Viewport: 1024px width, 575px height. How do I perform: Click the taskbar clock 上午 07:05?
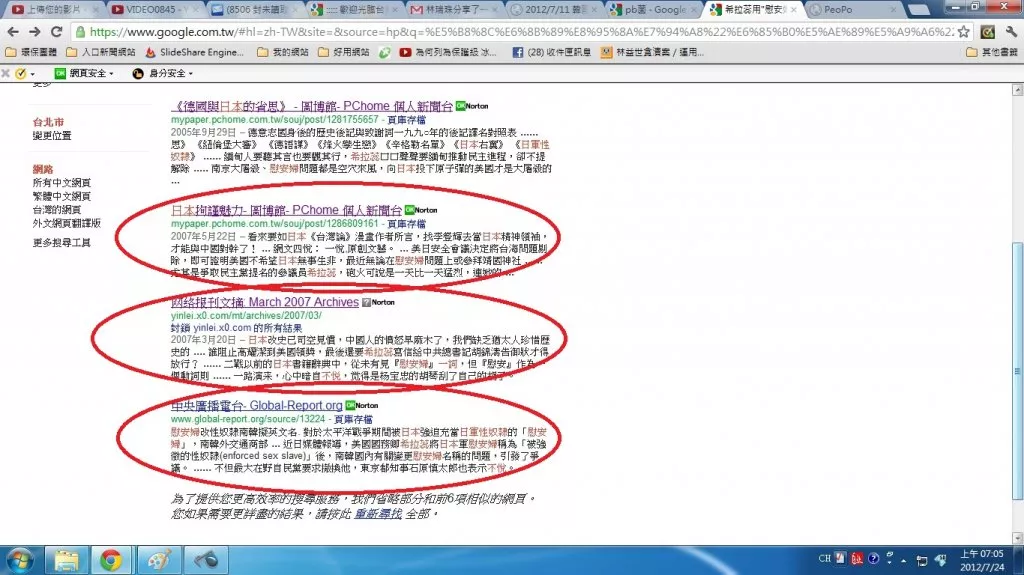pos(982,561)
